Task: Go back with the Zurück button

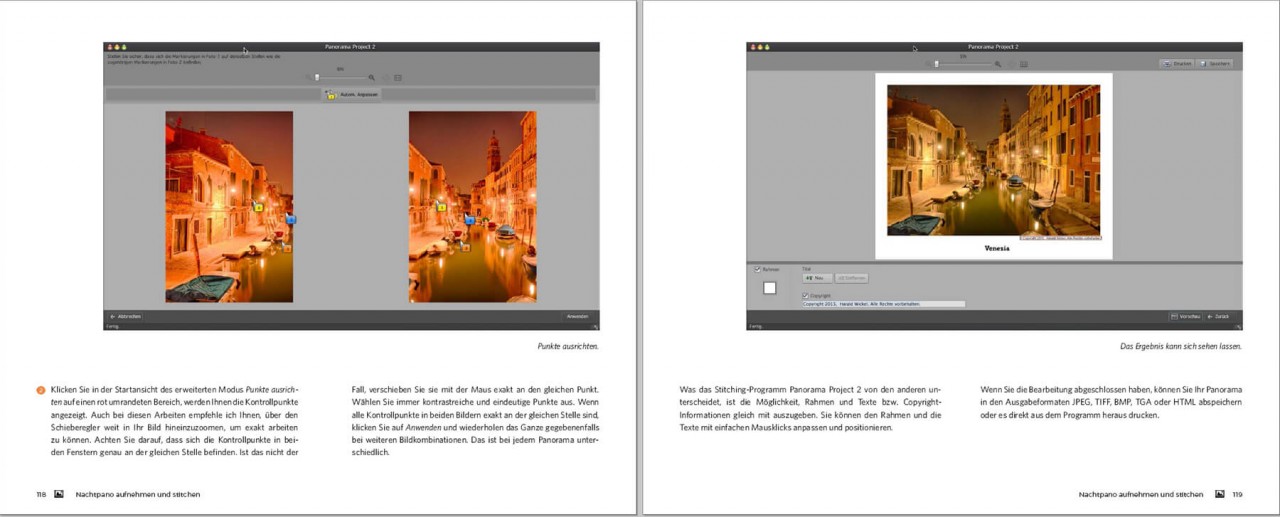Action: pyautogui.click(x=1218, y=316)
